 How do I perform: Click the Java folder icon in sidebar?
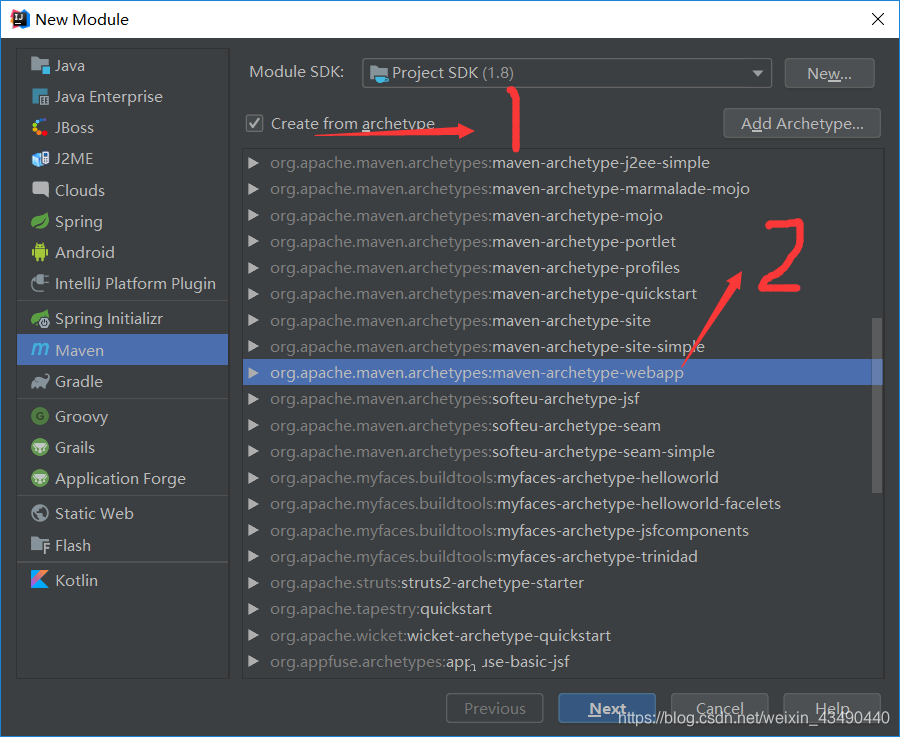click(40, 65)
